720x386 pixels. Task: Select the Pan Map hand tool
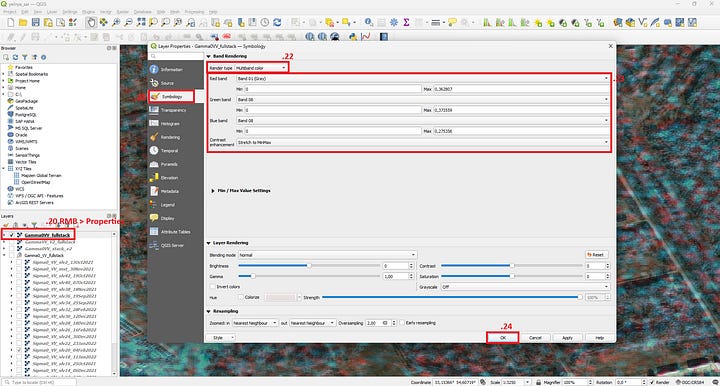coord(91,22)
